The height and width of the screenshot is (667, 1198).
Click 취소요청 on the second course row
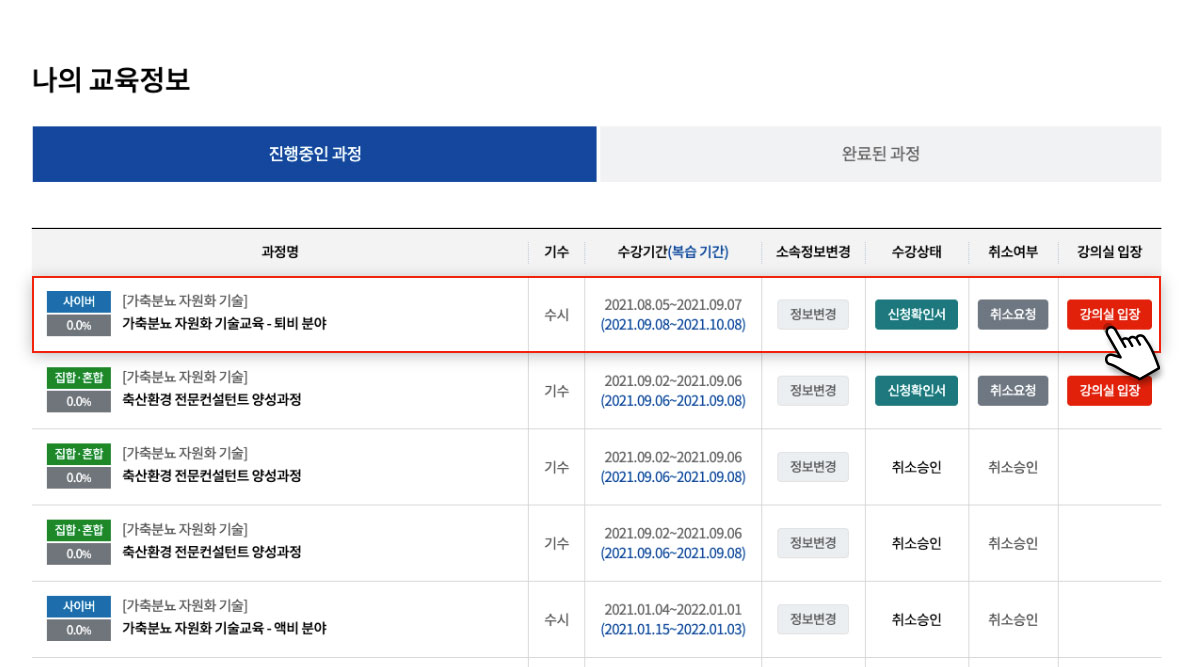click(x=1013, y=390)
